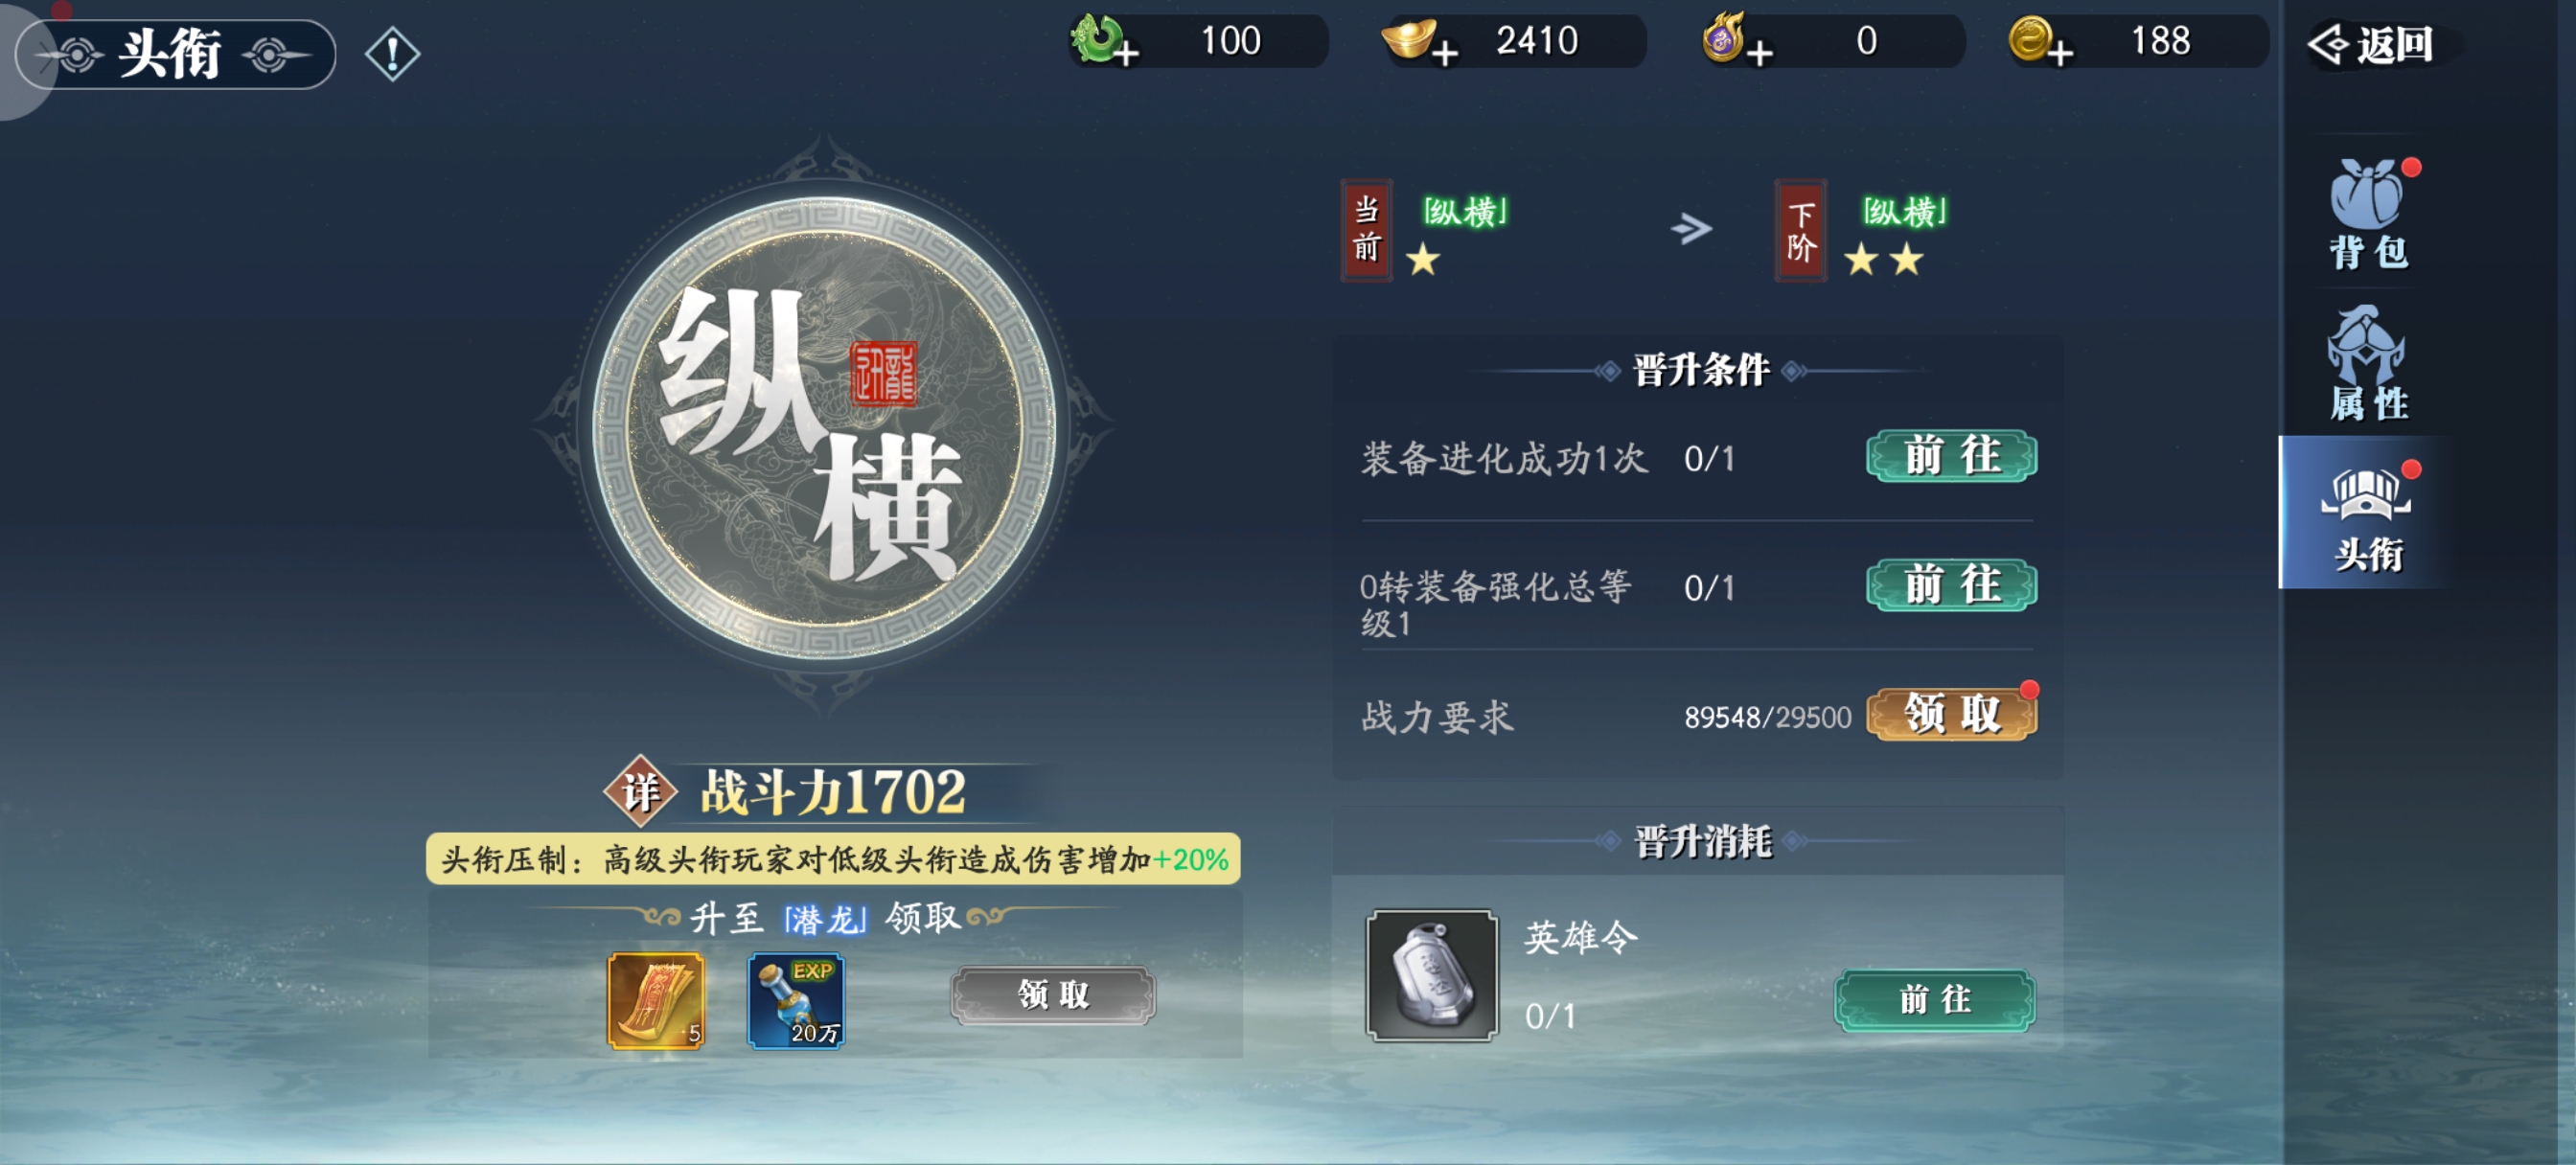Click the grey 领取 button under 潜龙
The width and height of the screenshot is (2576, 1165).
point(1053,995)
